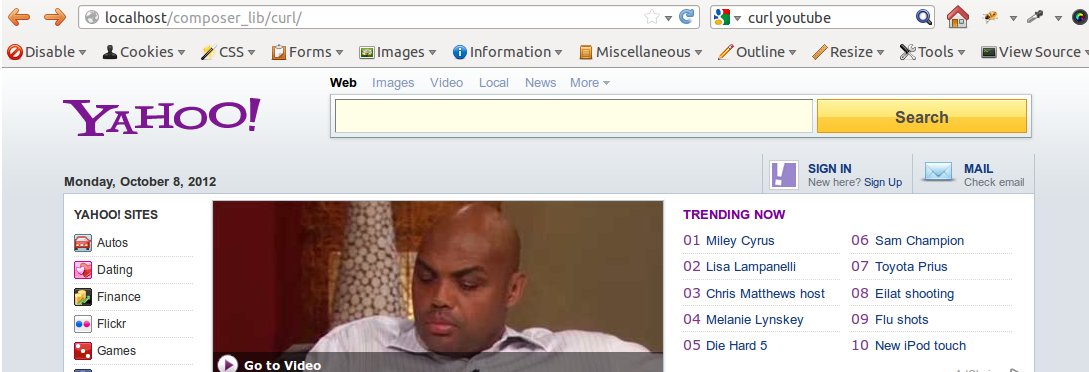Open trending topic Eilat shooting

(x=915, y=294)
